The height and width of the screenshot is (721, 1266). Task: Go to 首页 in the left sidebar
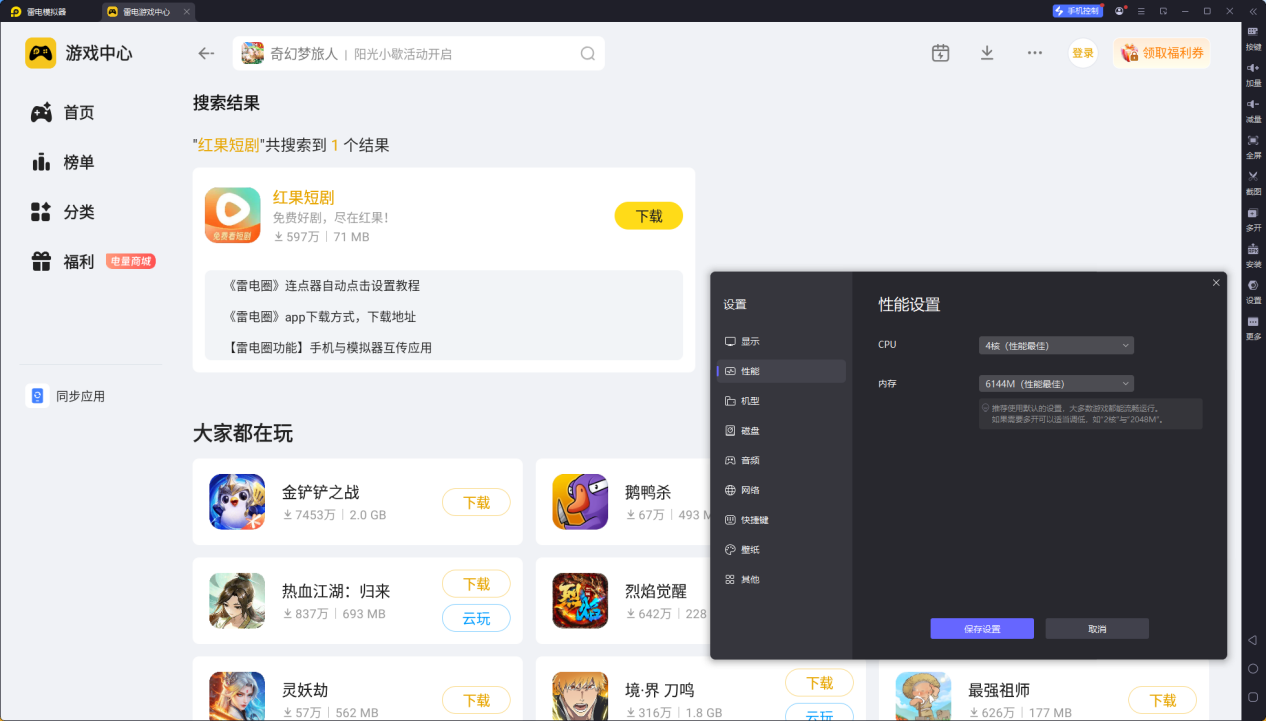[x=62, y=113]
